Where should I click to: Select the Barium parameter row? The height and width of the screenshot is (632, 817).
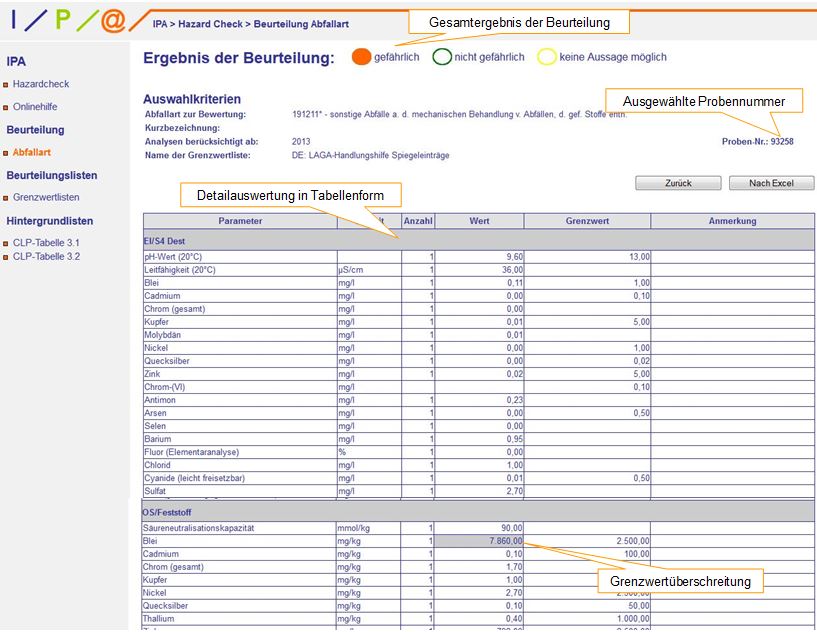coord(479,439)
